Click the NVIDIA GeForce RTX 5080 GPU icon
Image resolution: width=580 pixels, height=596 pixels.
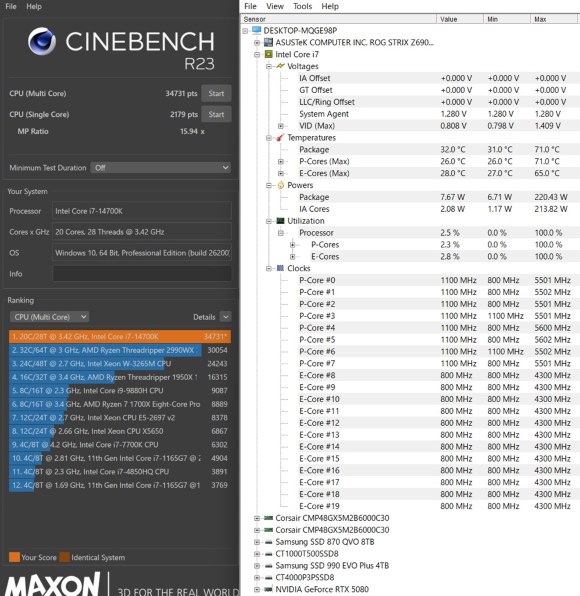pyautogui.click(x=268, y=589)
